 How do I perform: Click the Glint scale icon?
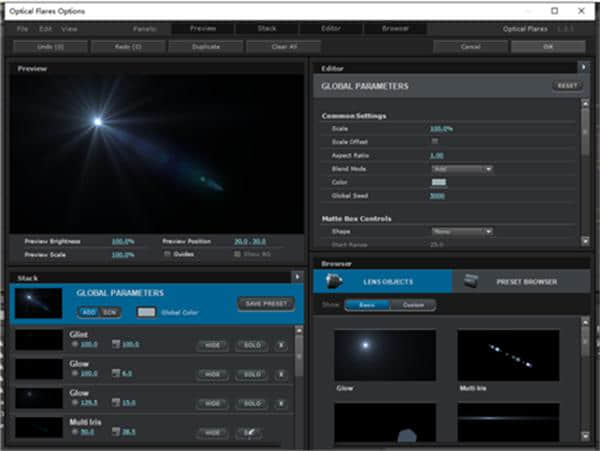coord(115,344)
